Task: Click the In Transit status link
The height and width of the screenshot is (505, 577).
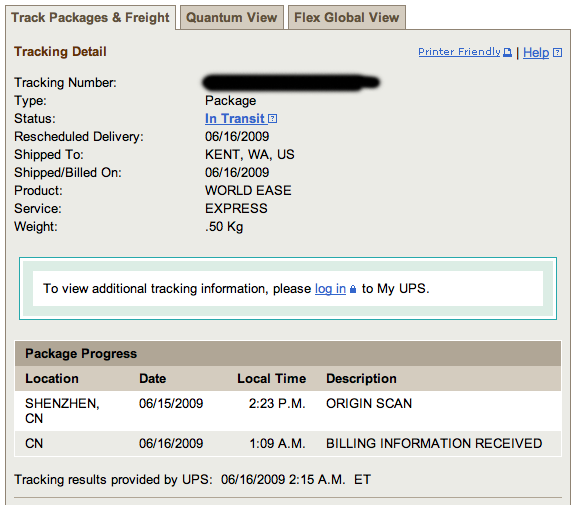Action: coord(235,119)
